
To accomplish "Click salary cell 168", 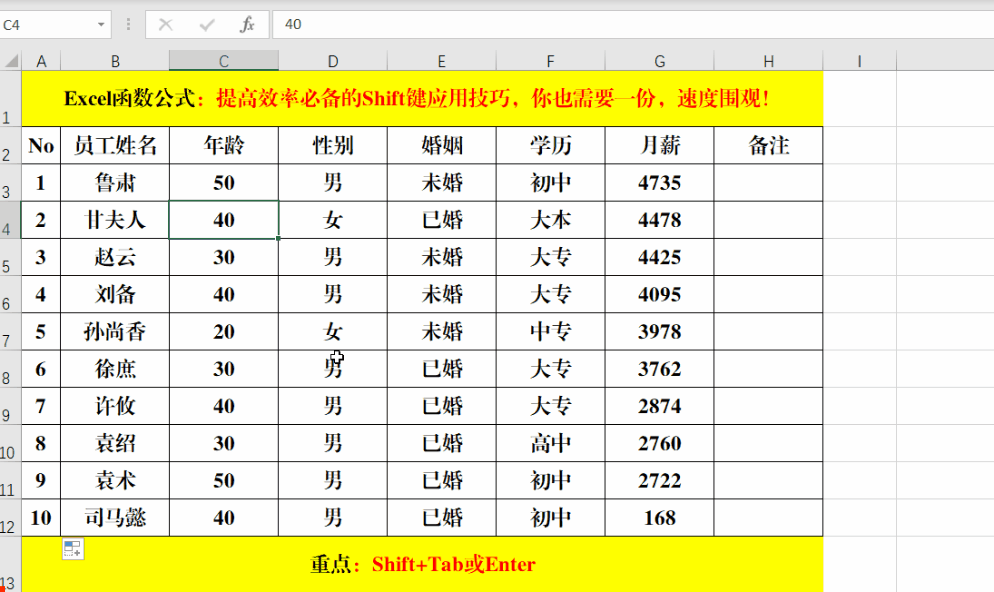I will (x=660, y=518).
